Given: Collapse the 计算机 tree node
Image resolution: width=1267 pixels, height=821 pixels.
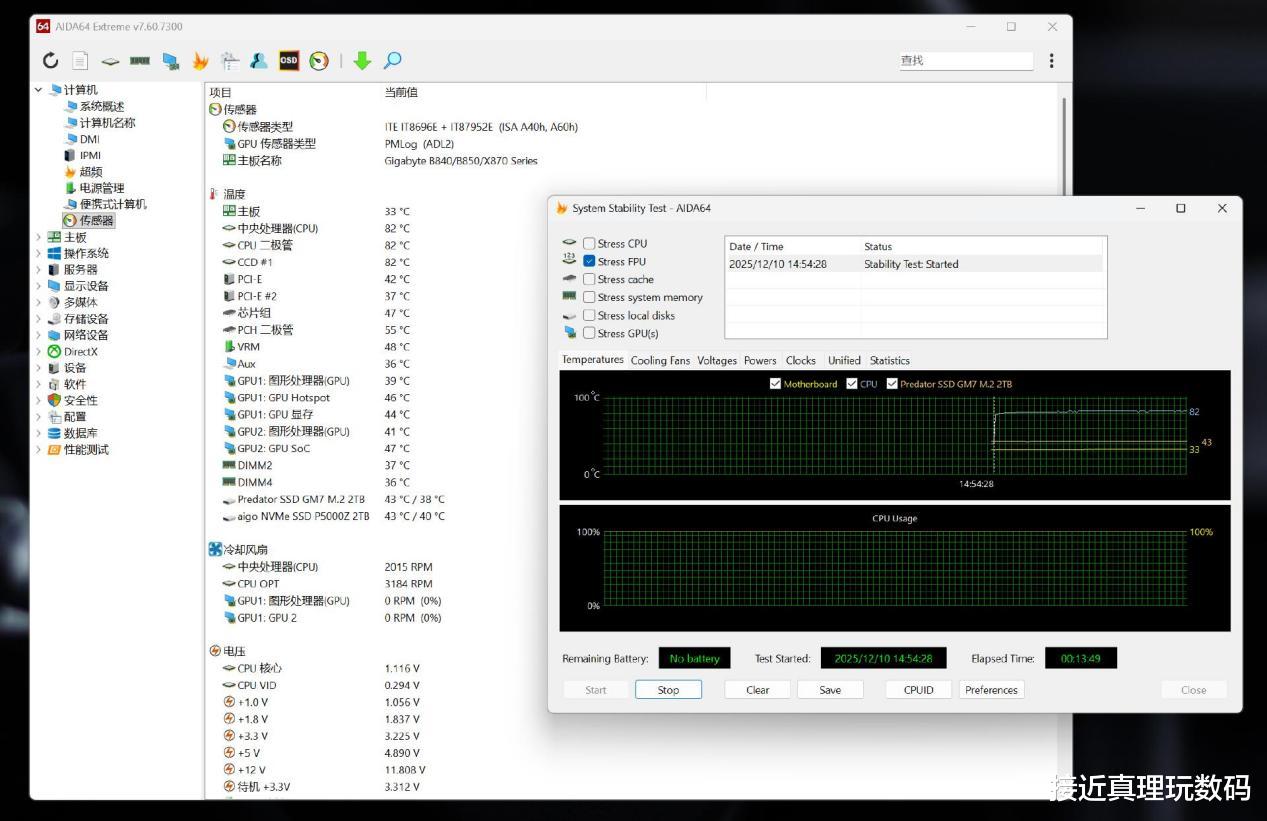Looking at the screenshot, I should coord(39,90).
